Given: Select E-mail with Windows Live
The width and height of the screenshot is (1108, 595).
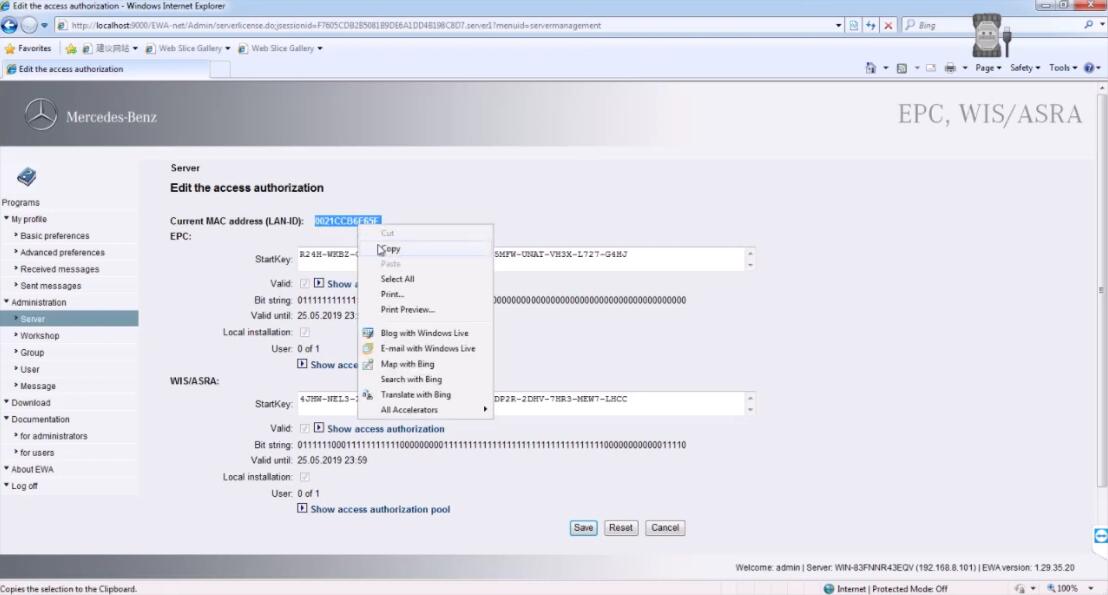Looking at the screenshot, I should [x=425, y=348].
